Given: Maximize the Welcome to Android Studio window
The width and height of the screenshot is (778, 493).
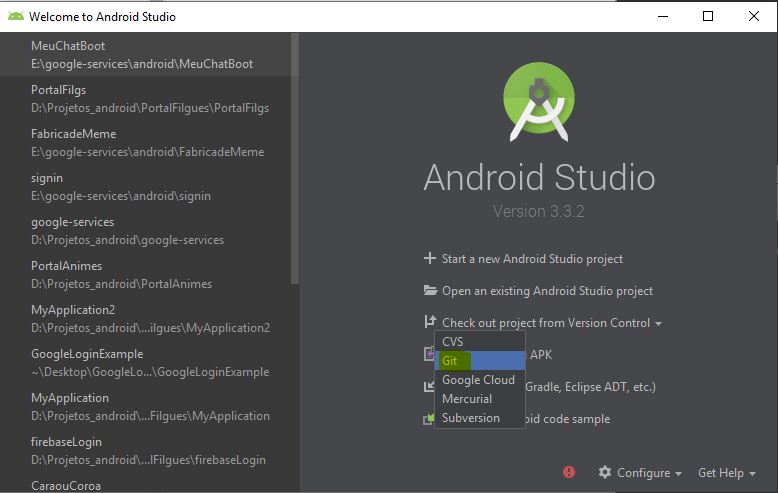Looking at the screenshot, I should click(x=708, y=16).
